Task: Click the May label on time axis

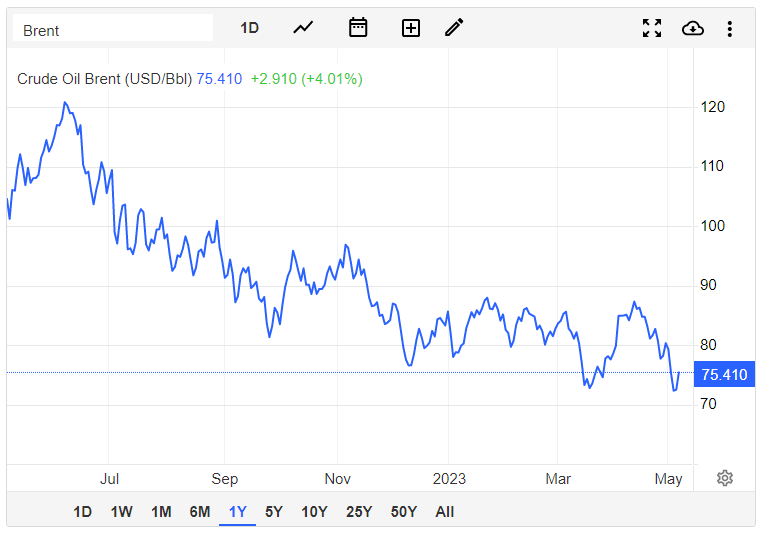Action: tap(668, 478)
